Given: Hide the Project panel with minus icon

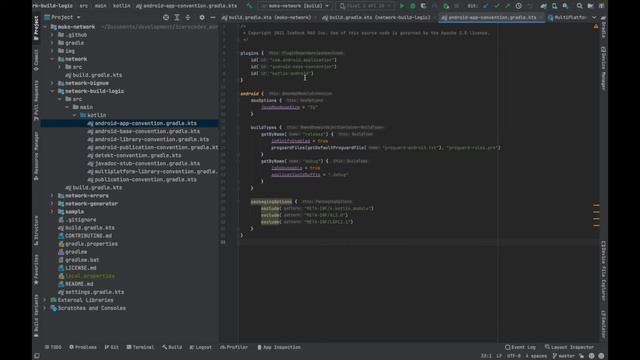Looking at the screenshot, I should click(x=213, y=18).
